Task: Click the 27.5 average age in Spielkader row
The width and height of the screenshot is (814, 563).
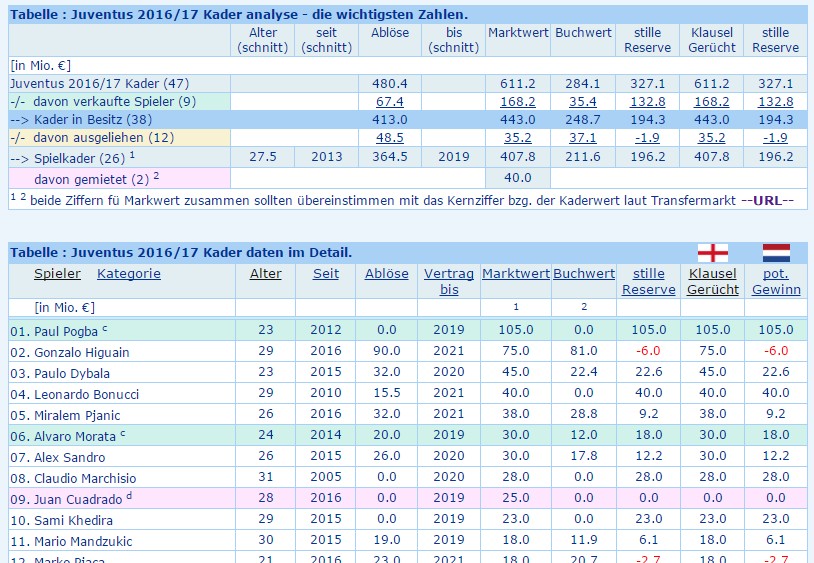Action: pyautogui.click(x=263, y=157)
